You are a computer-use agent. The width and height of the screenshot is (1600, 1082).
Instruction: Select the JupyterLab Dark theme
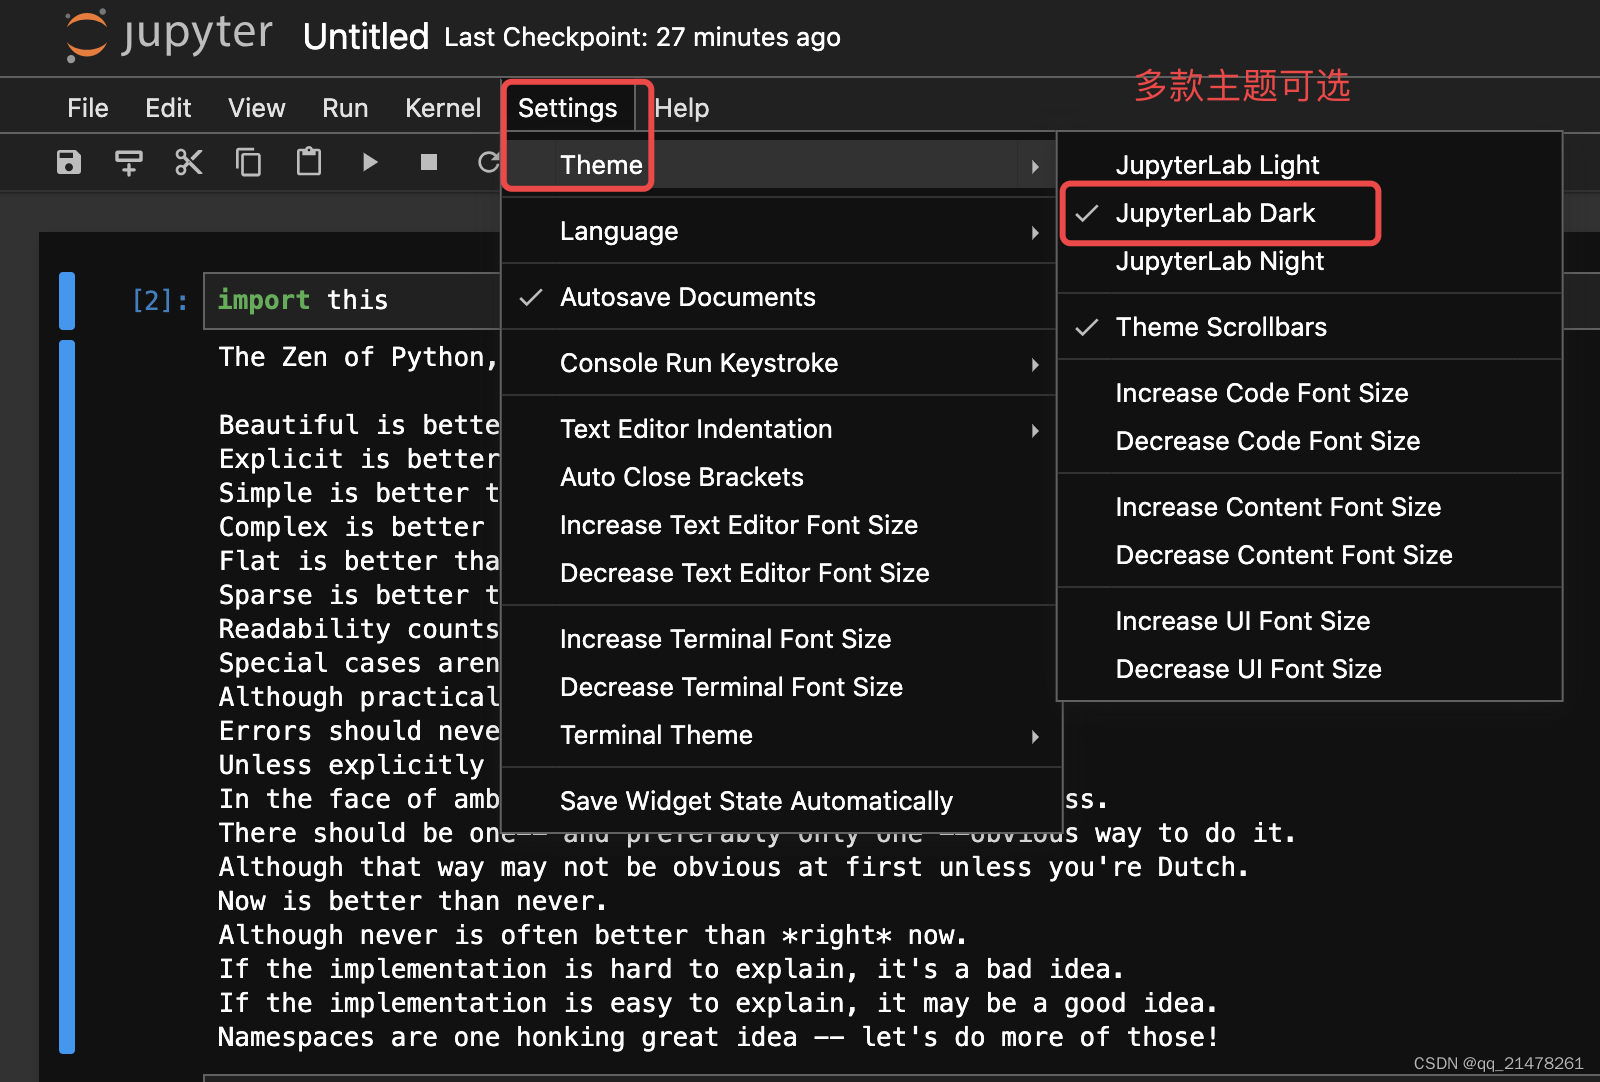[x=1309, y=213]
